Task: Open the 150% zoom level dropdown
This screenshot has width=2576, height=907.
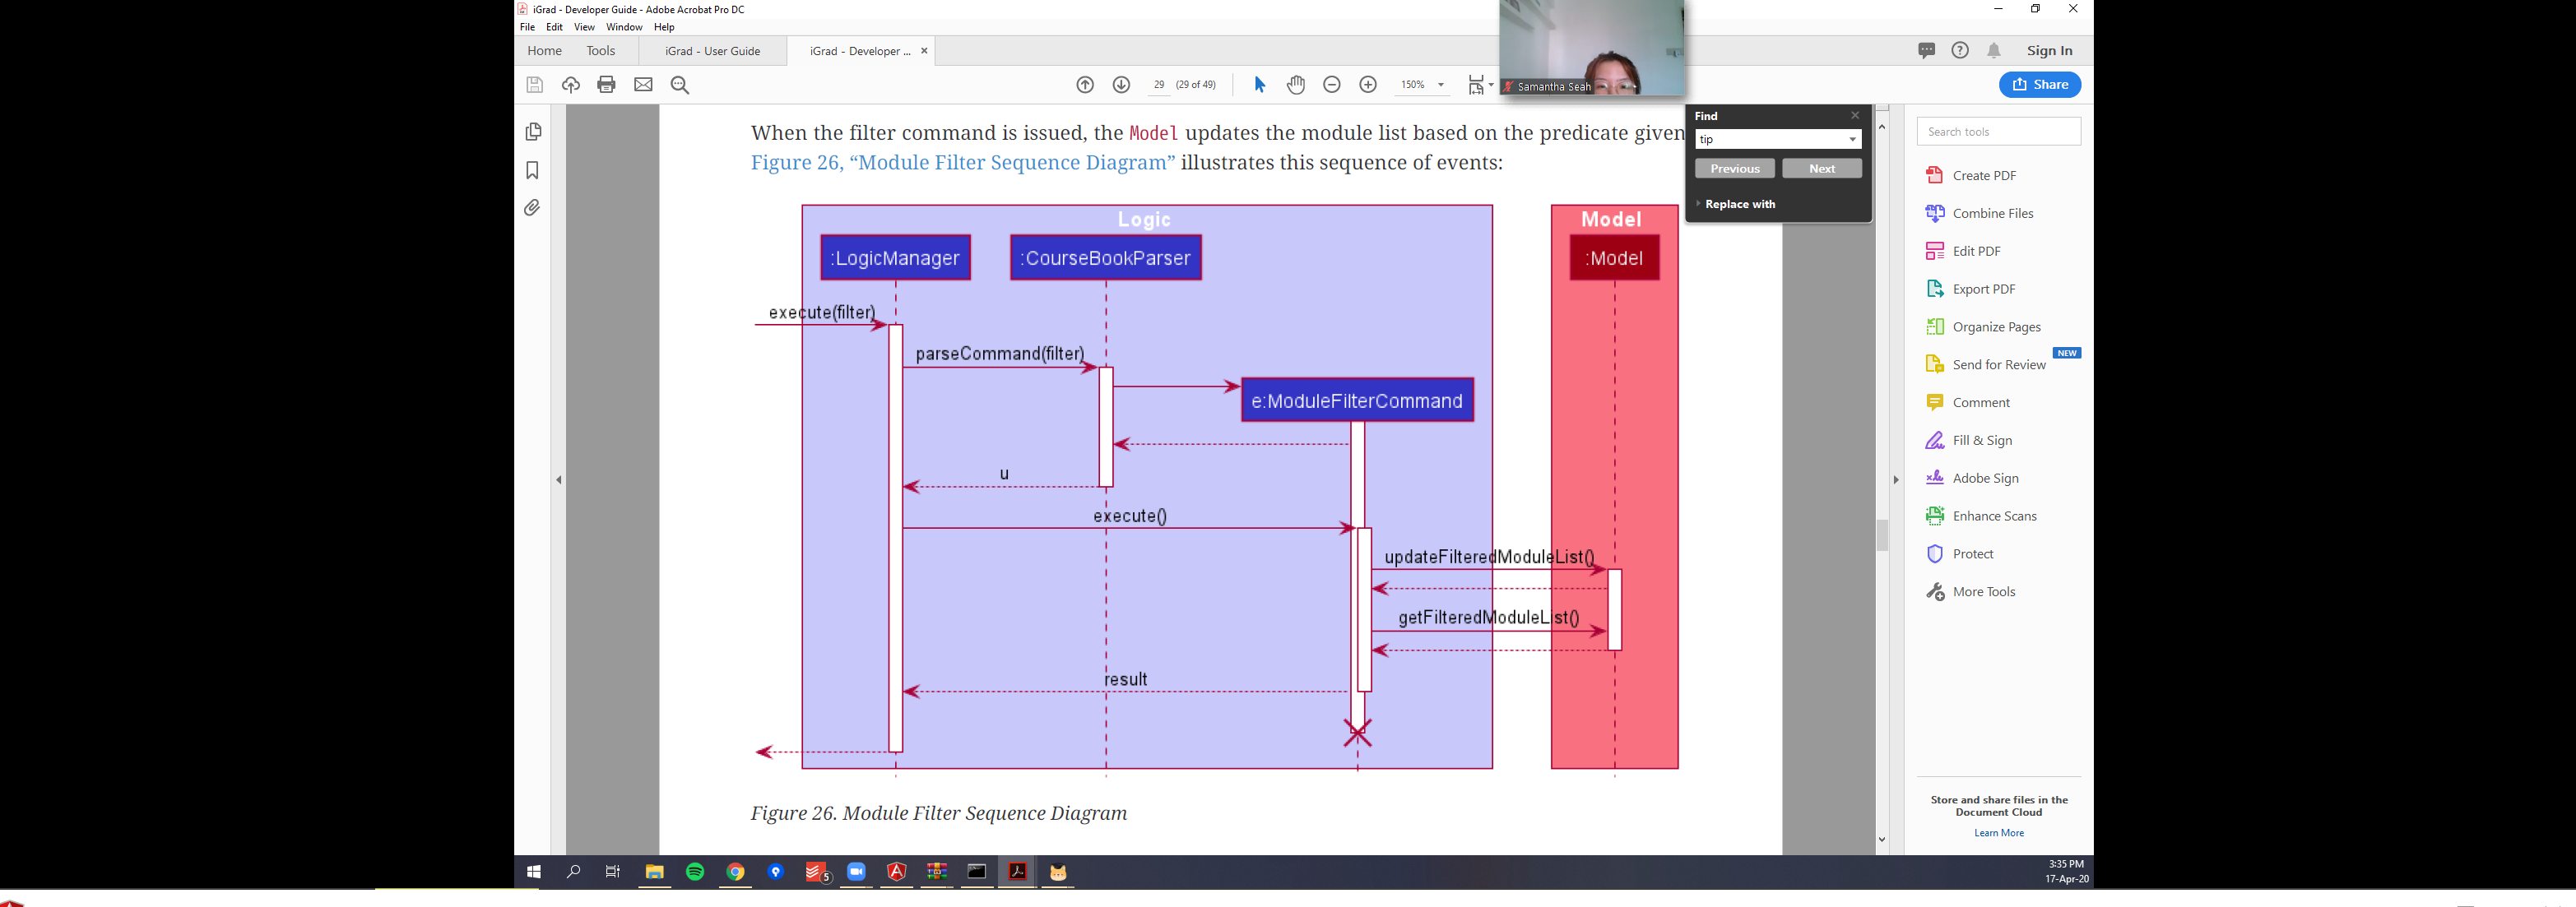Action: (x=1441, y=85)
